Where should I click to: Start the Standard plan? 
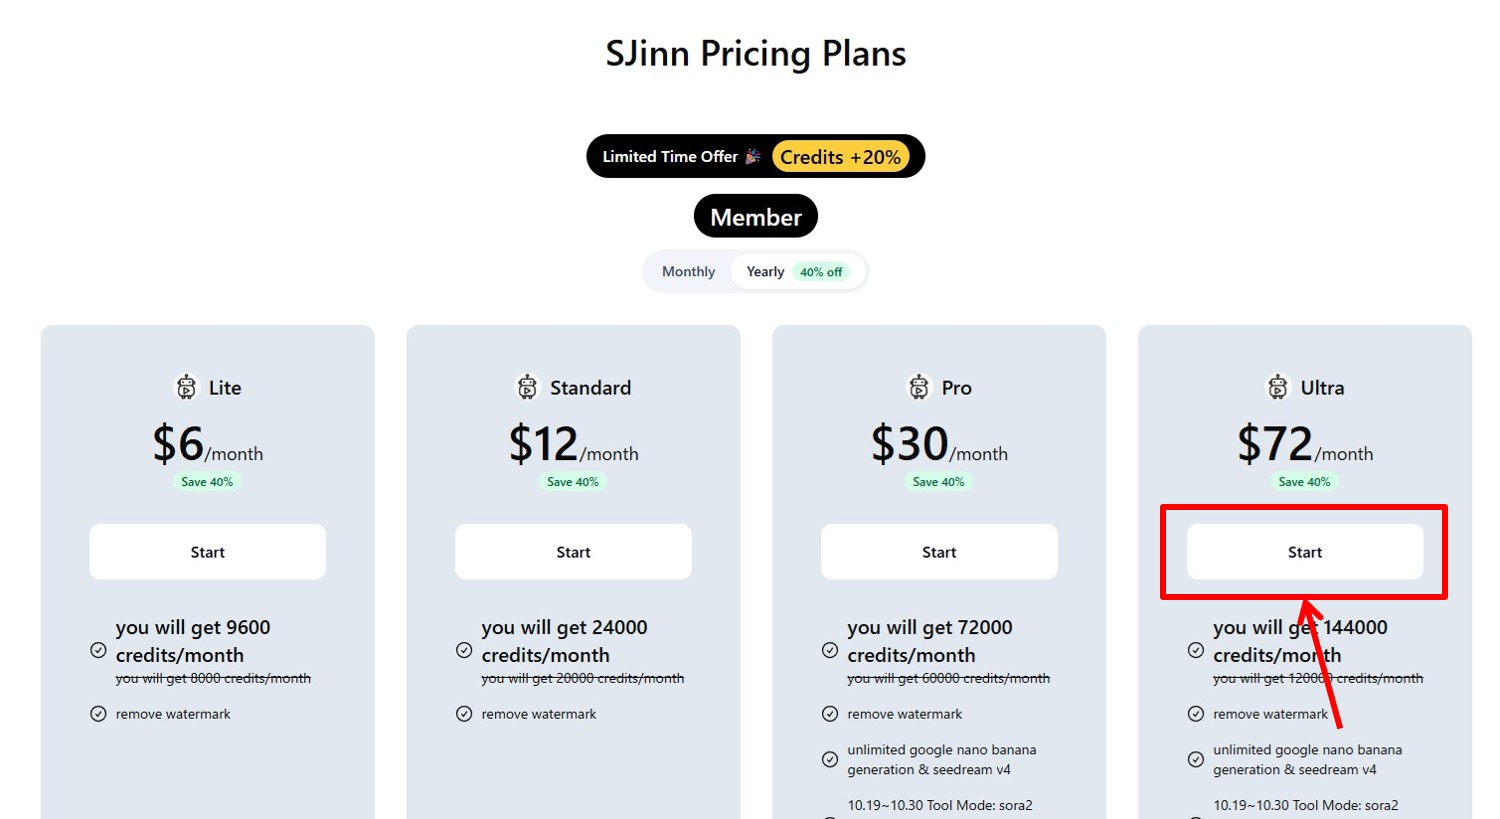573,552
